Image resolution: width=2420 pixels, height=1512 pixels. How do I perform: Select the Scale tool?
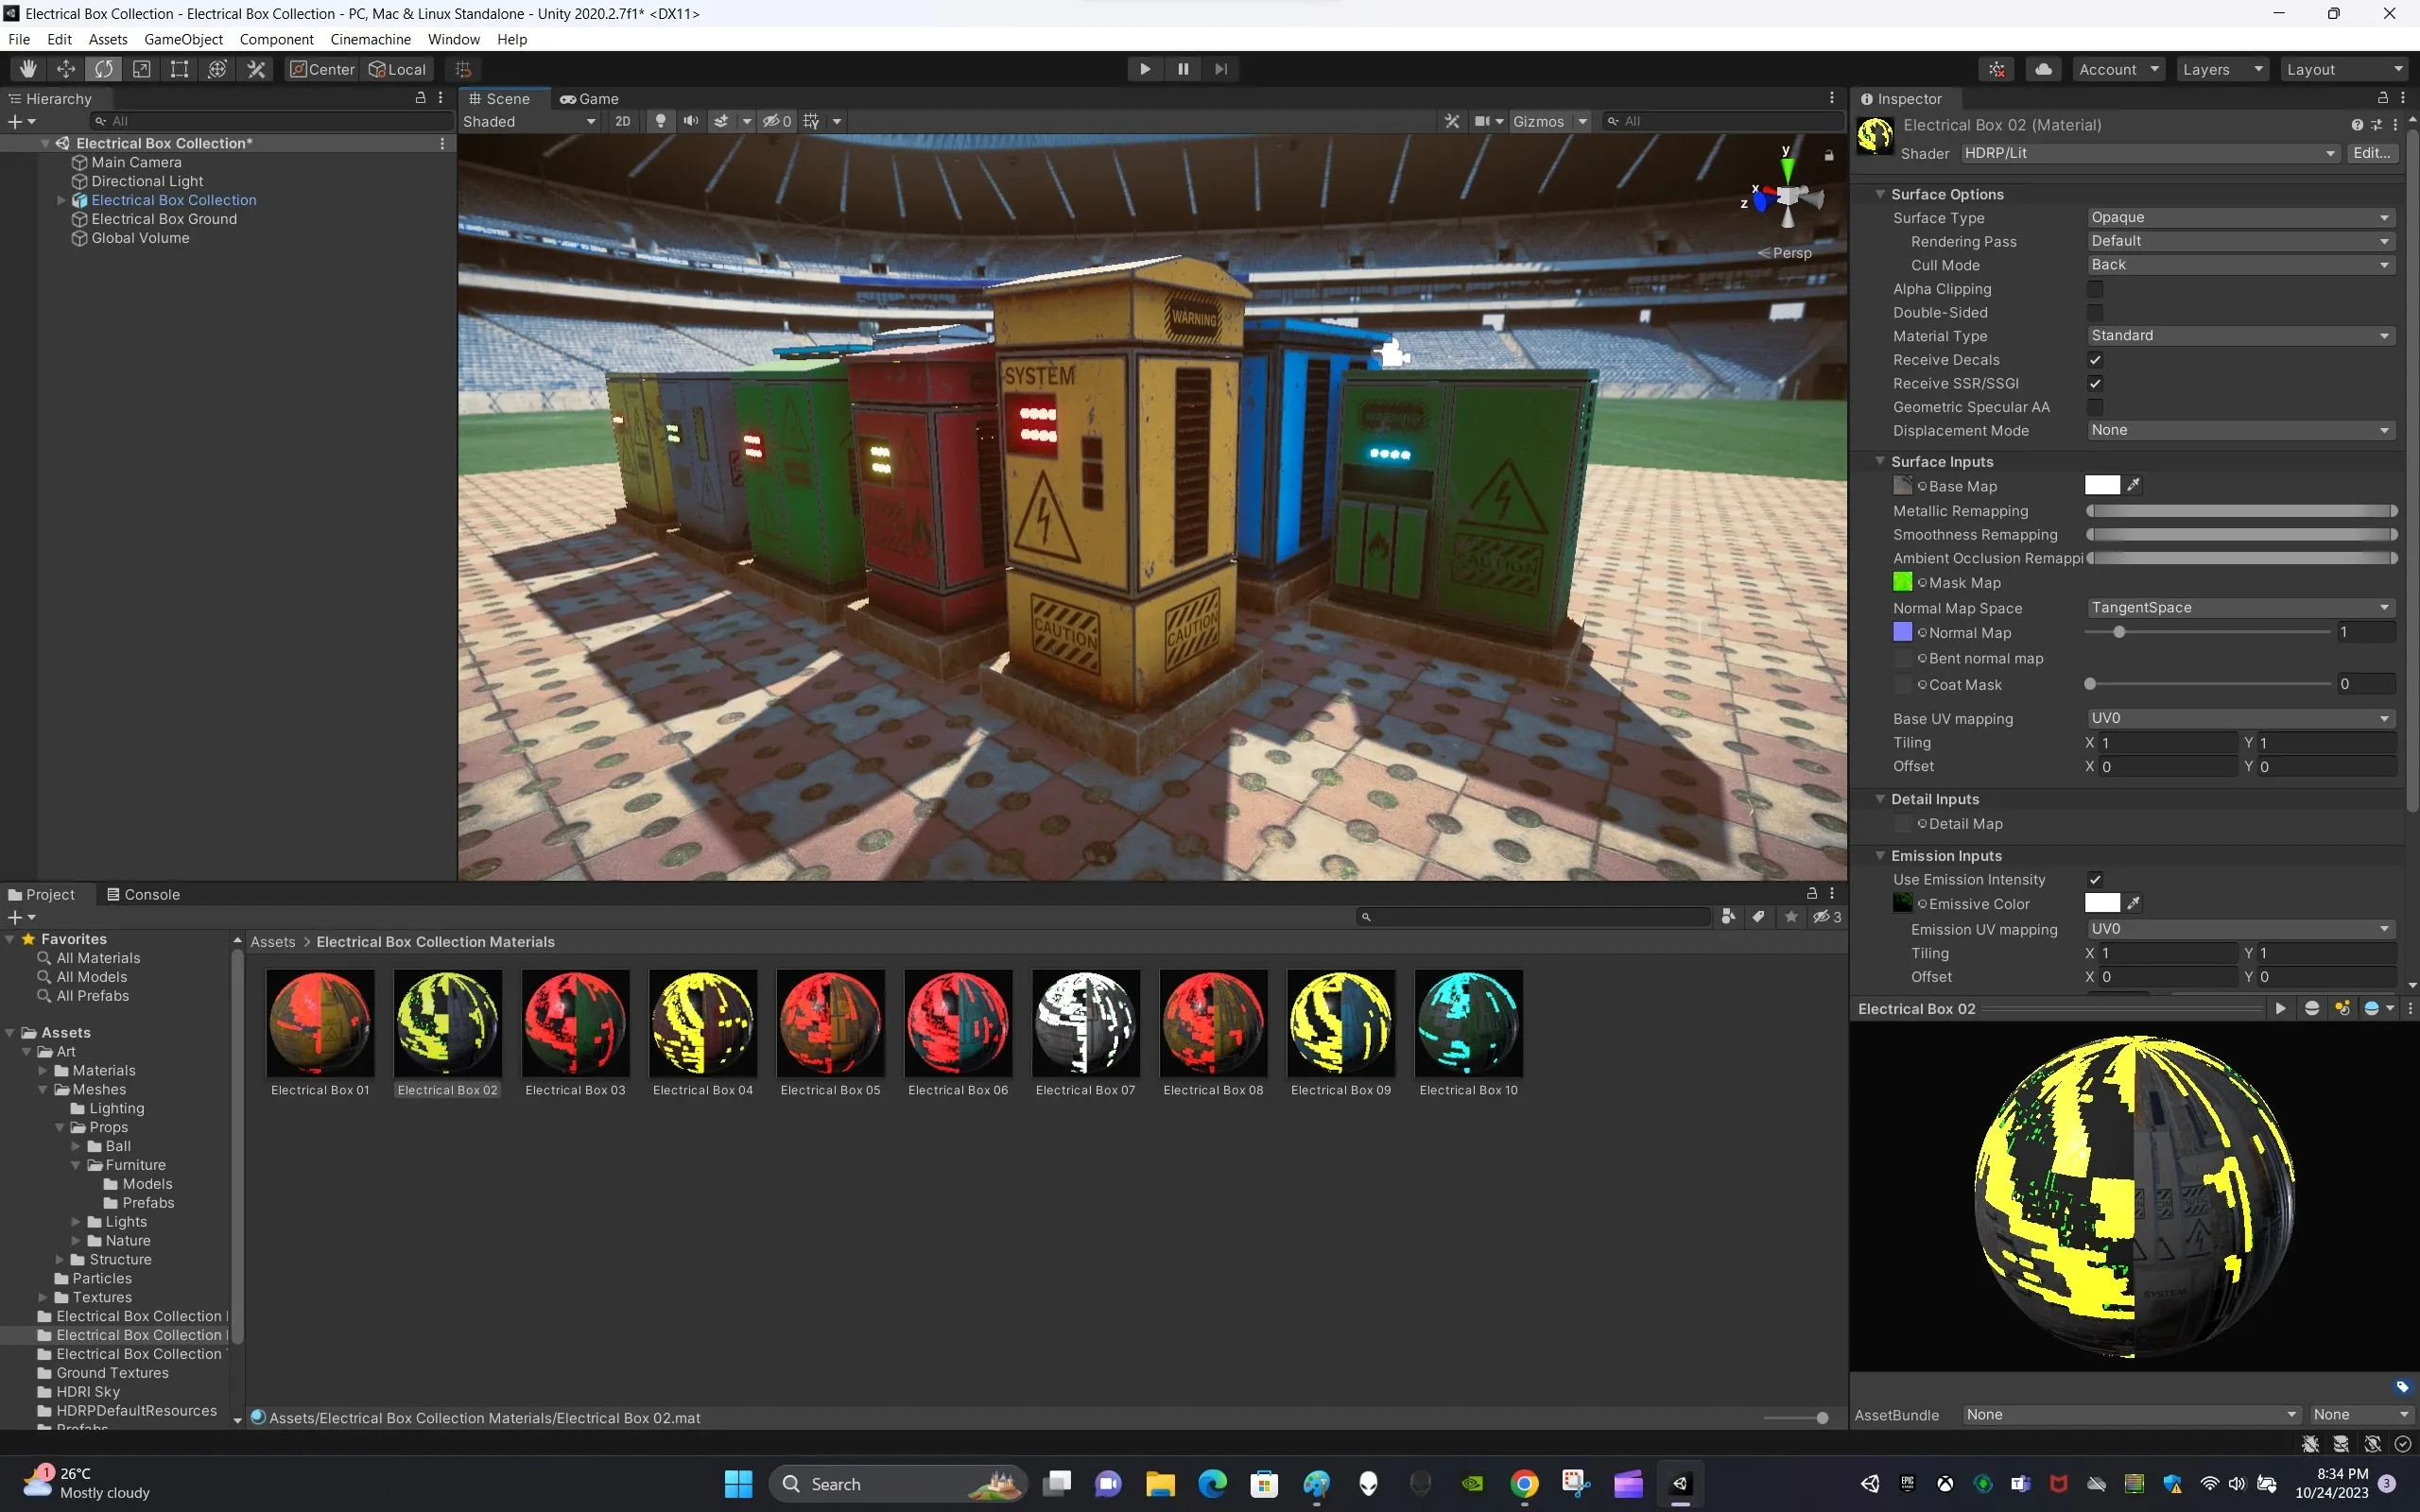[142, 69]
